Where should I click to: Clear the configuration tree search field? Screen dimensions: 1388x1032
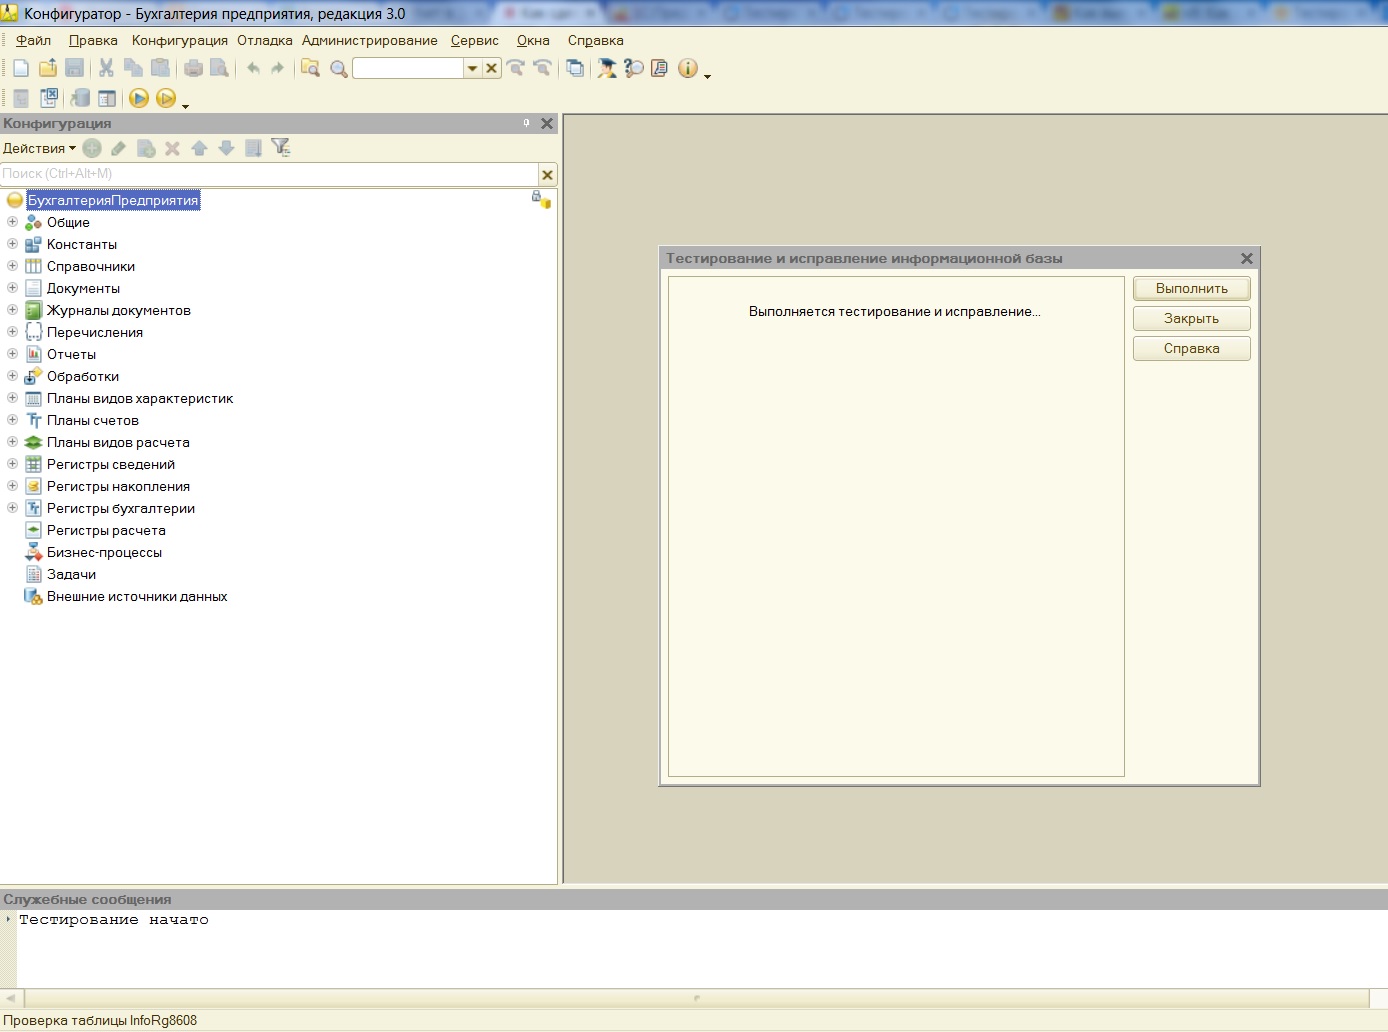pyautogui.click(x=547, y=175)
